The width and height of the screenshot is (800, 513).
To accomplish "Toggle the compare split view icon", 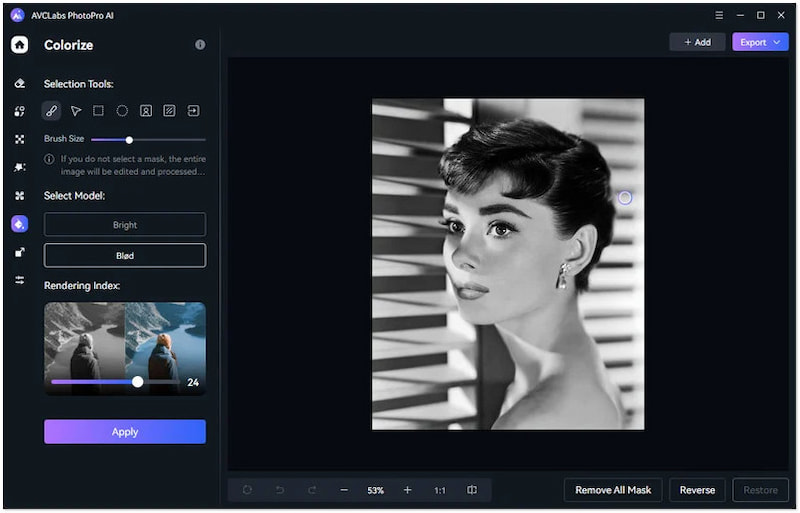I will (x=472, y=490).
